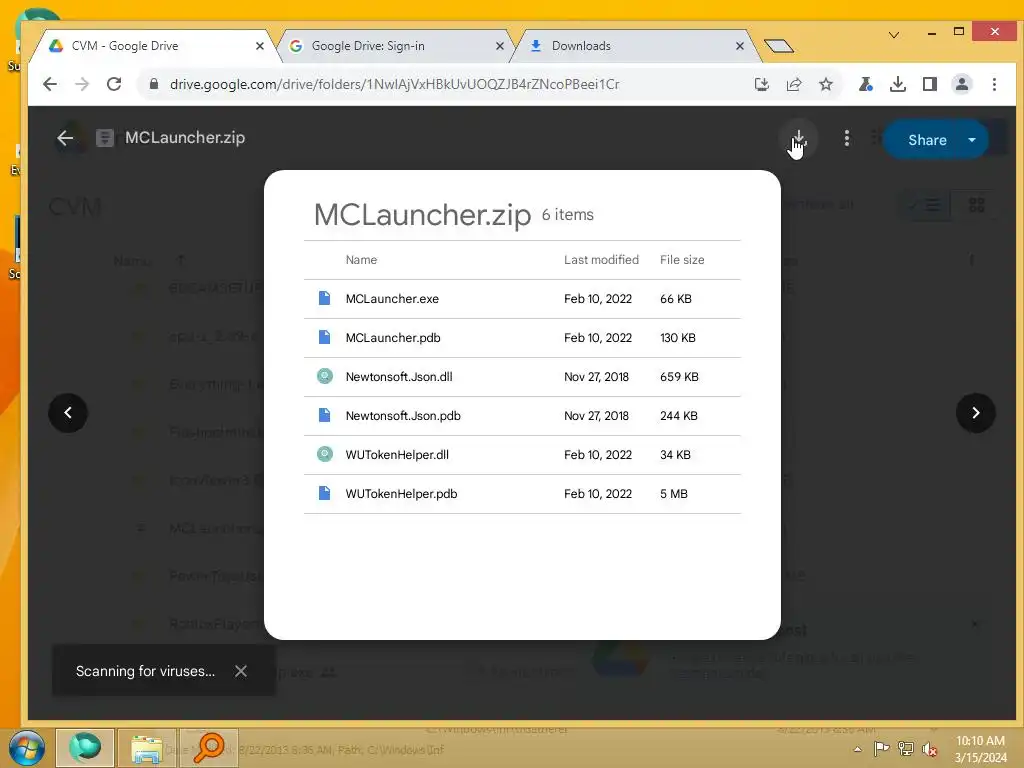
Task: Open MCLauncher.exe in archive list
Action: point(522,299)
